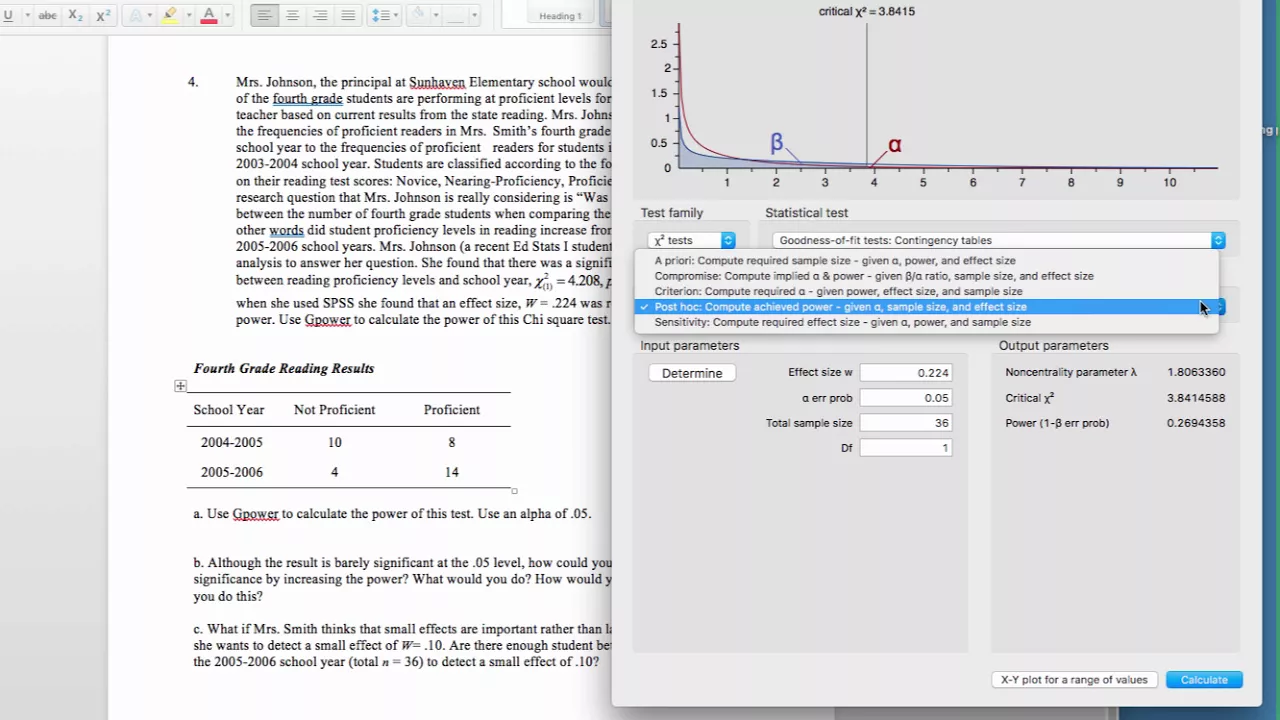Screen dimensions: 1280x720
Task: Click the text effects icon
Action: (136, 16)
